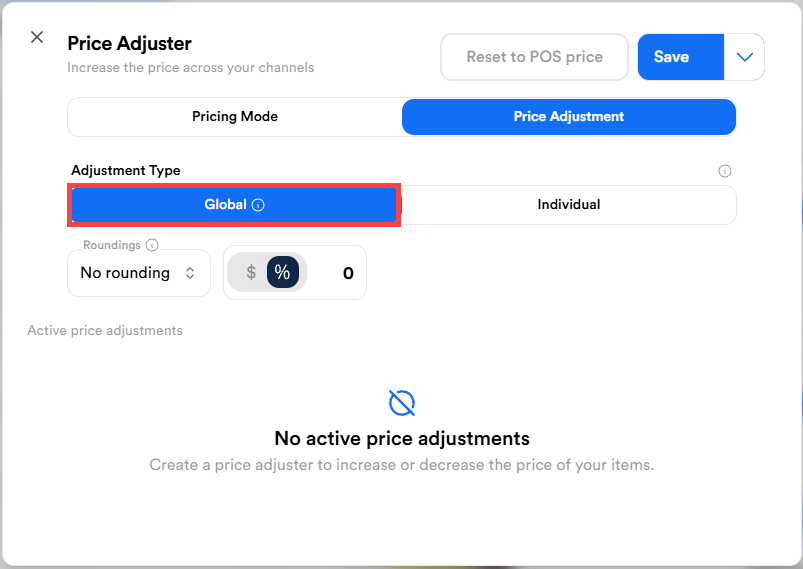Click the crossed-circle no adjustments icon
This screenshot has height=569, width=803.
point(402,403)
